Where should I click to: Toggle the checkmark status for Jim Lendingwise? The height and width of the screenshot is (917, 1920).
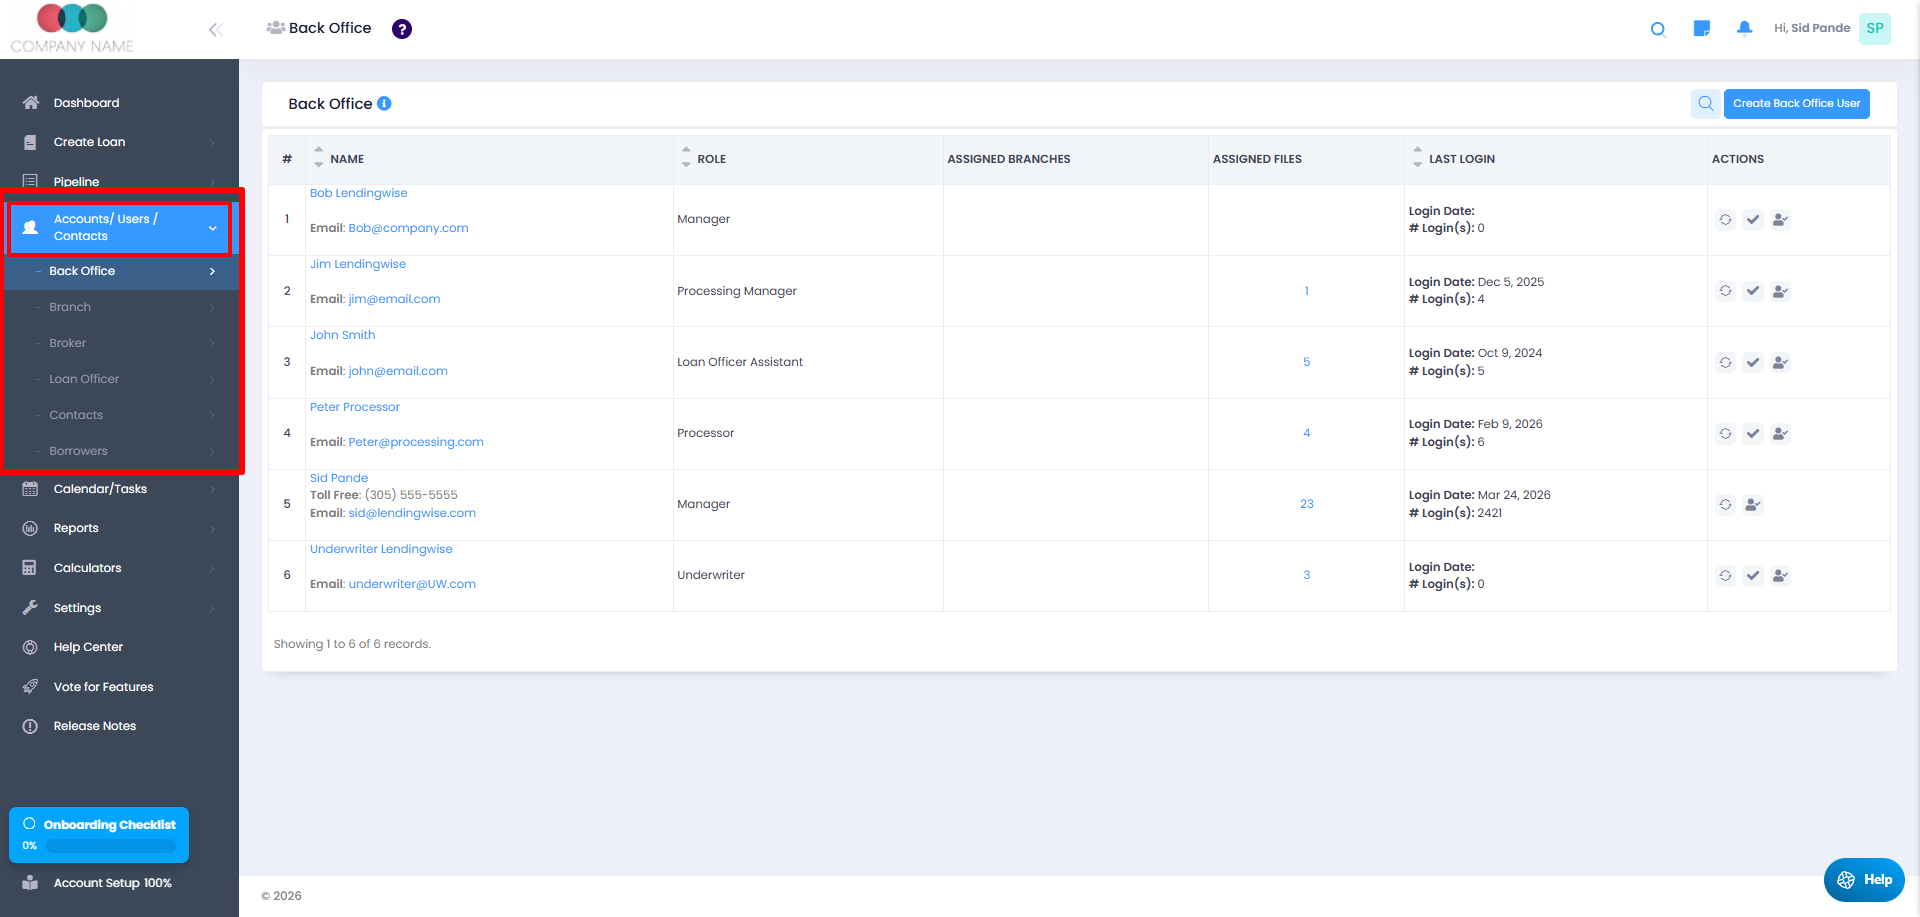click(1753, 291)
